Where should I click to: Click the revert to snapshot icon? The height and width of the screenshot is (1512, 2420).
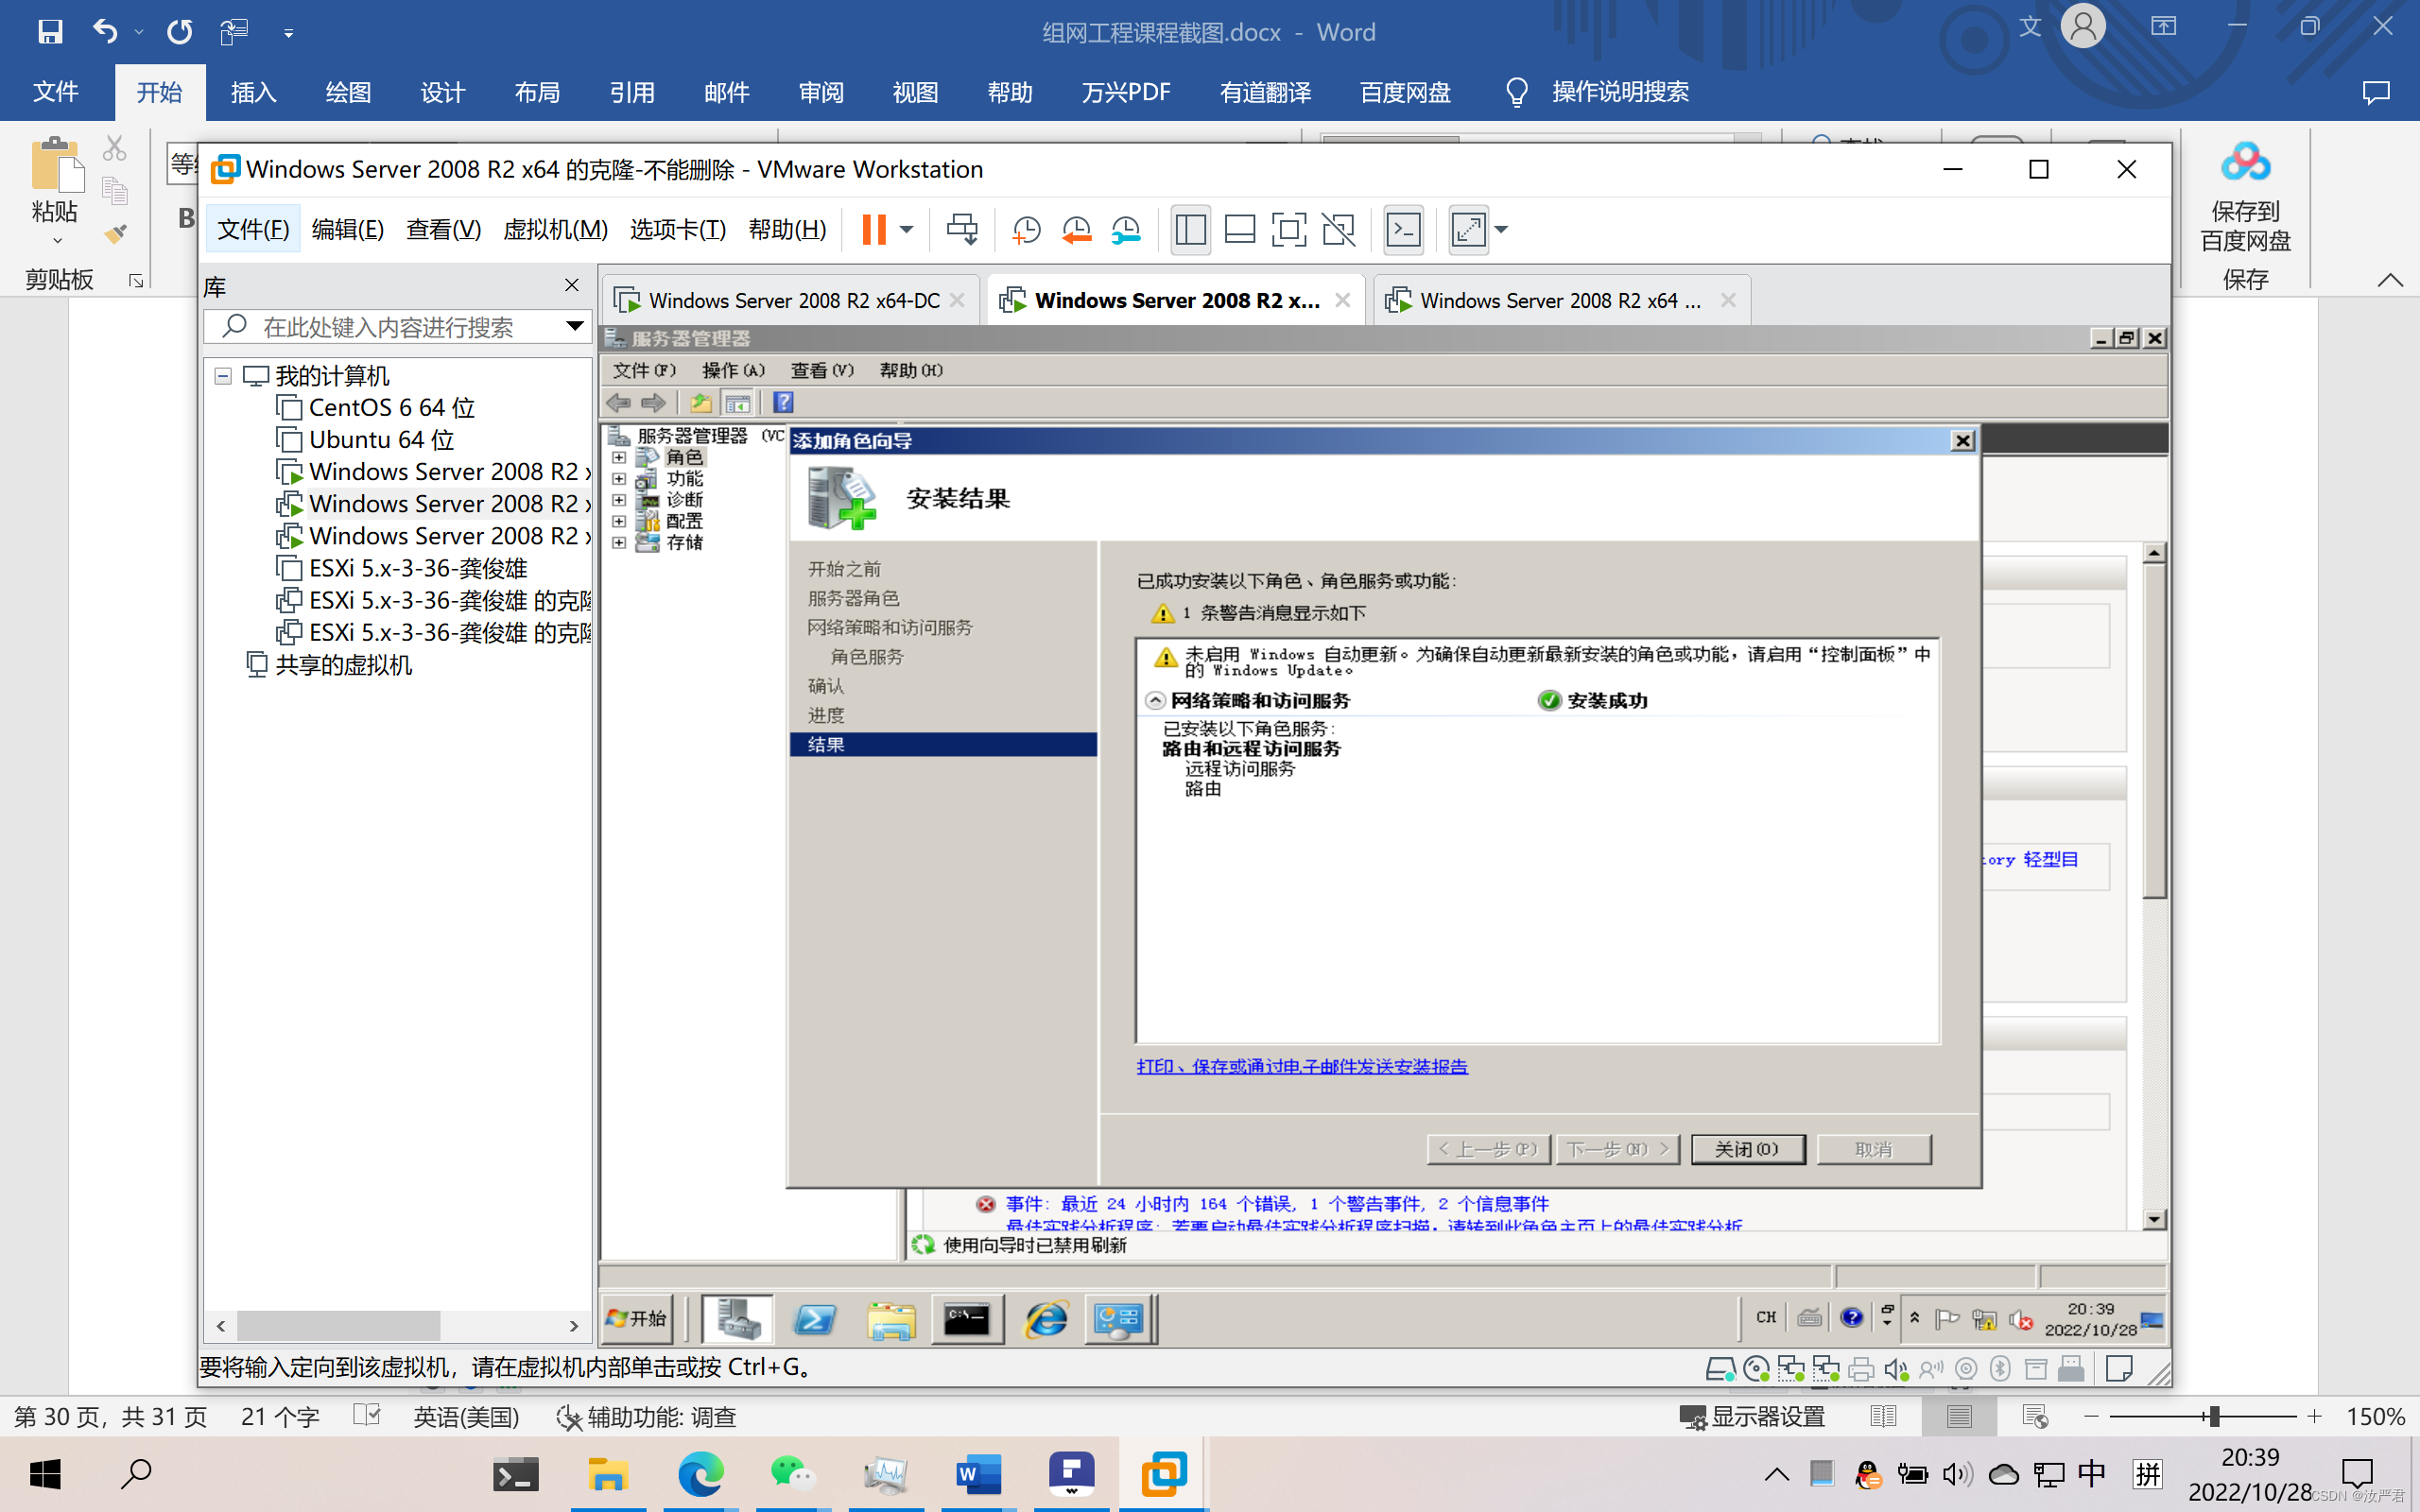tap(1076, 229)
